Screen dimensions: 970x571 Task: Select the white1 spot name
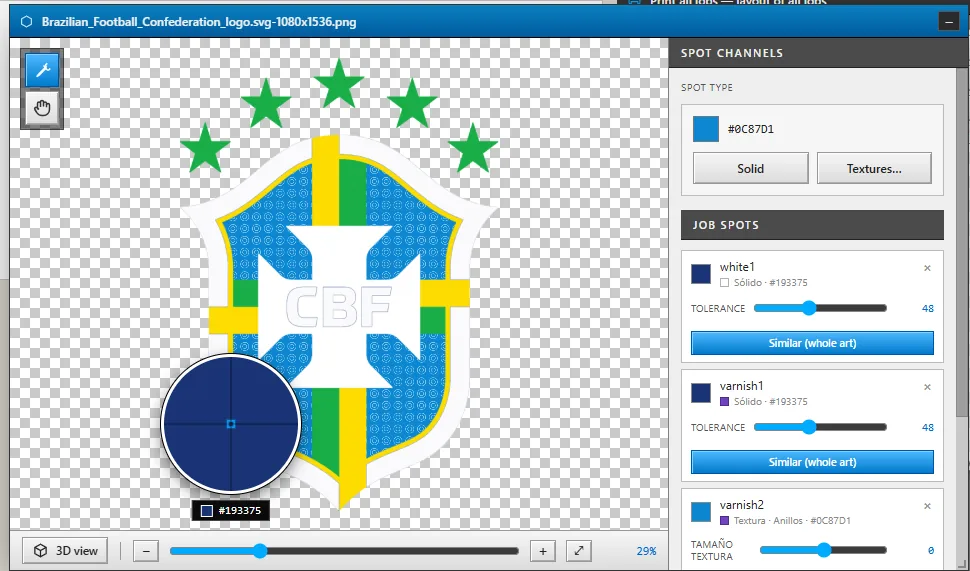tap(737, 267)
